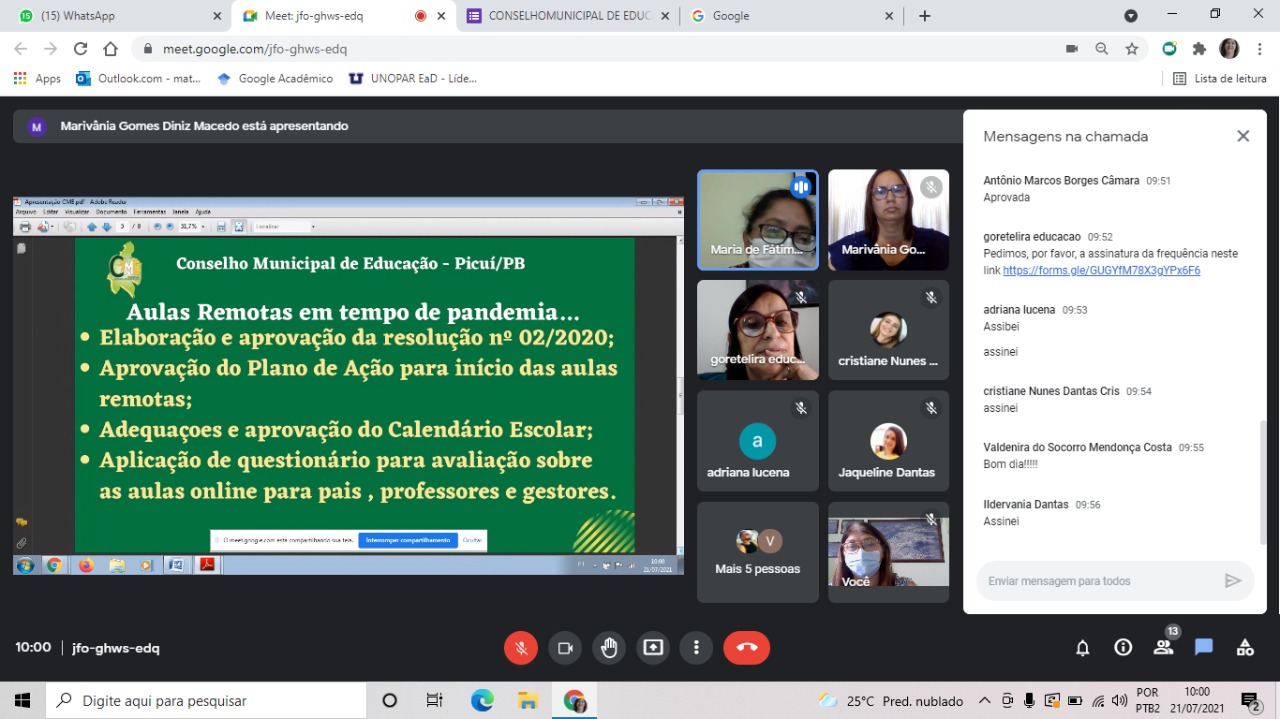Open the activities icon
This screenshot has width=1280, height=719.
[1245, 648]
